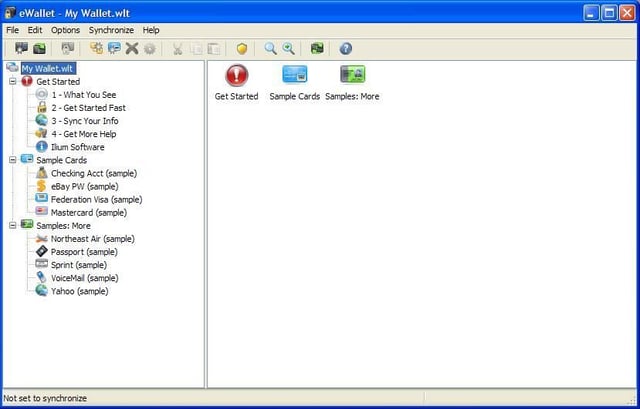640x409 pixels.
Task: Open the Edit menu
Action: pos(35,30)
